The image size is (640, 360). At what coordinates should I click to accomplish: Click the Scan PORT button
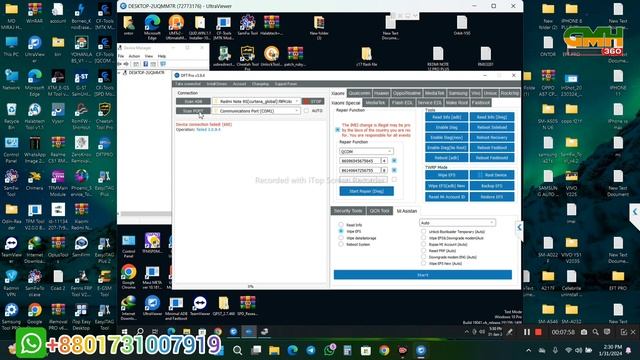(193, 111)
